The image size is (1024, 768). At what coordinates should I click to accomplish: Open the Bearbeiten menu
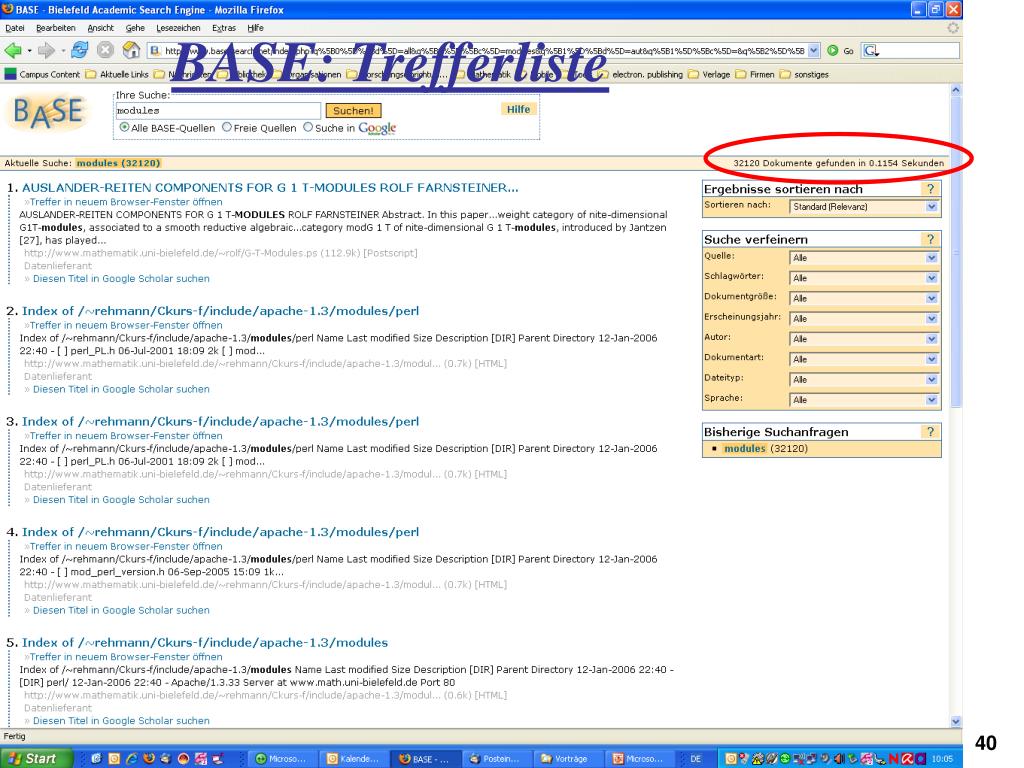[56, 28]
